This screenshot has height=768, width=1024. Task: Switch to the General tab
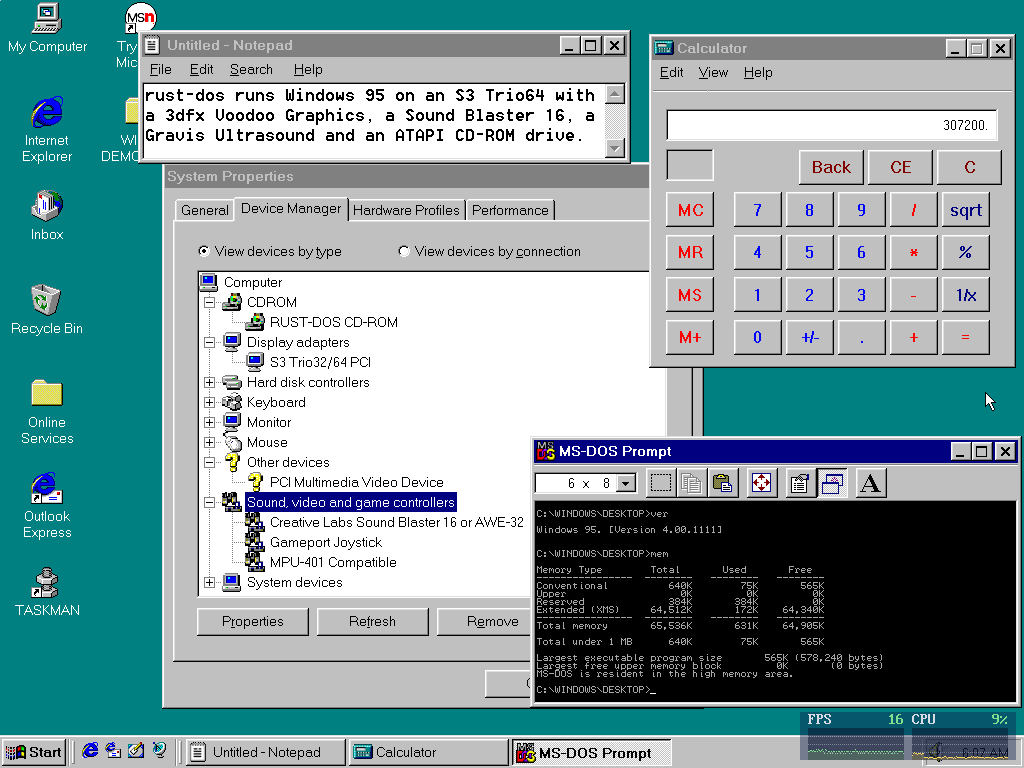(204, 210)
